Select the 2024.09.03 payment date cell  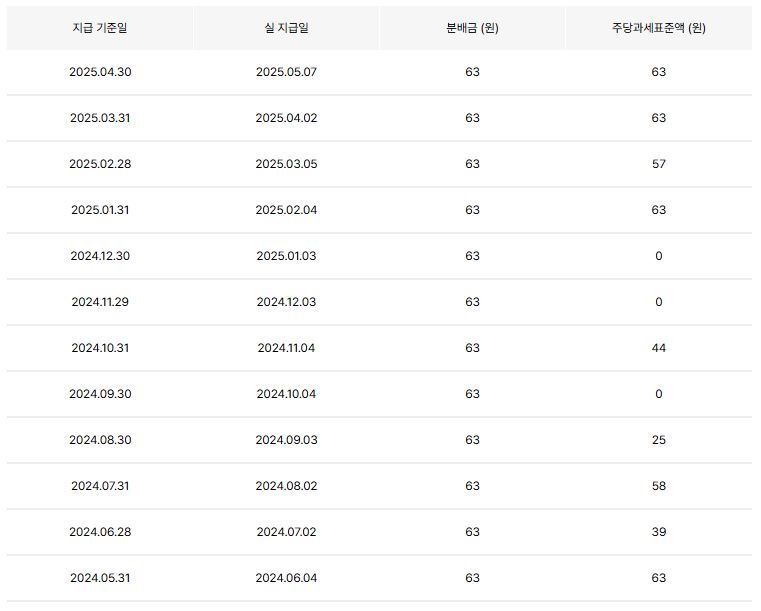coord(286,440)
